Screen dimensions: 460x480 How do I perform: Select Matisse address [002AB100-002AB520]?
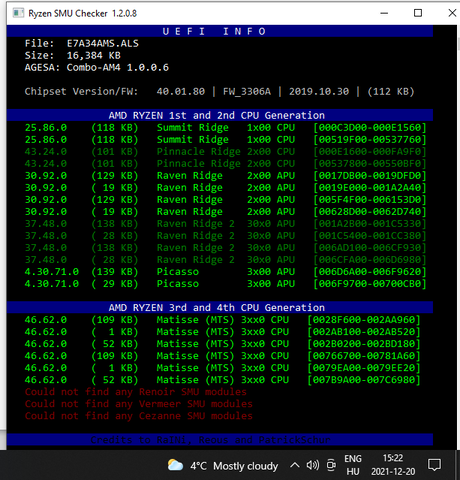(364, 332)
